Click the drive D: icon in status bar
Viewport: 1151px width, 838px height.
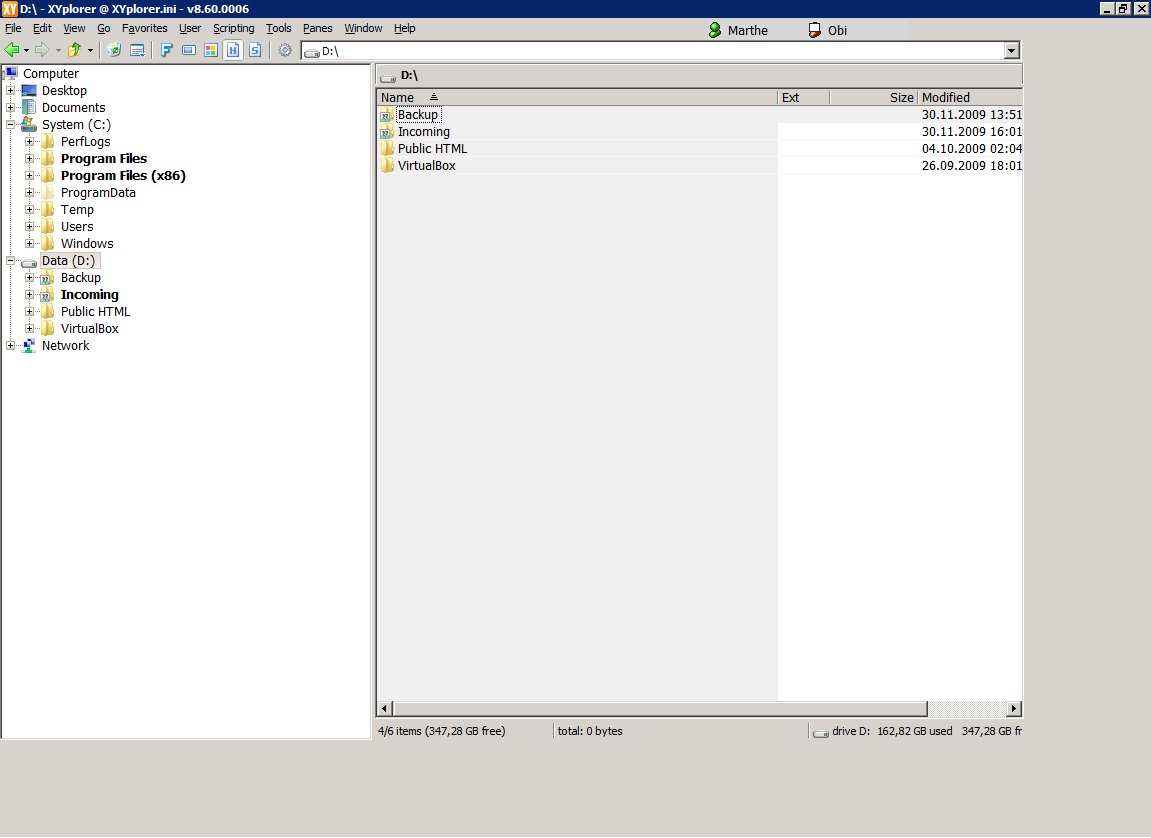[x=821, y=732]
